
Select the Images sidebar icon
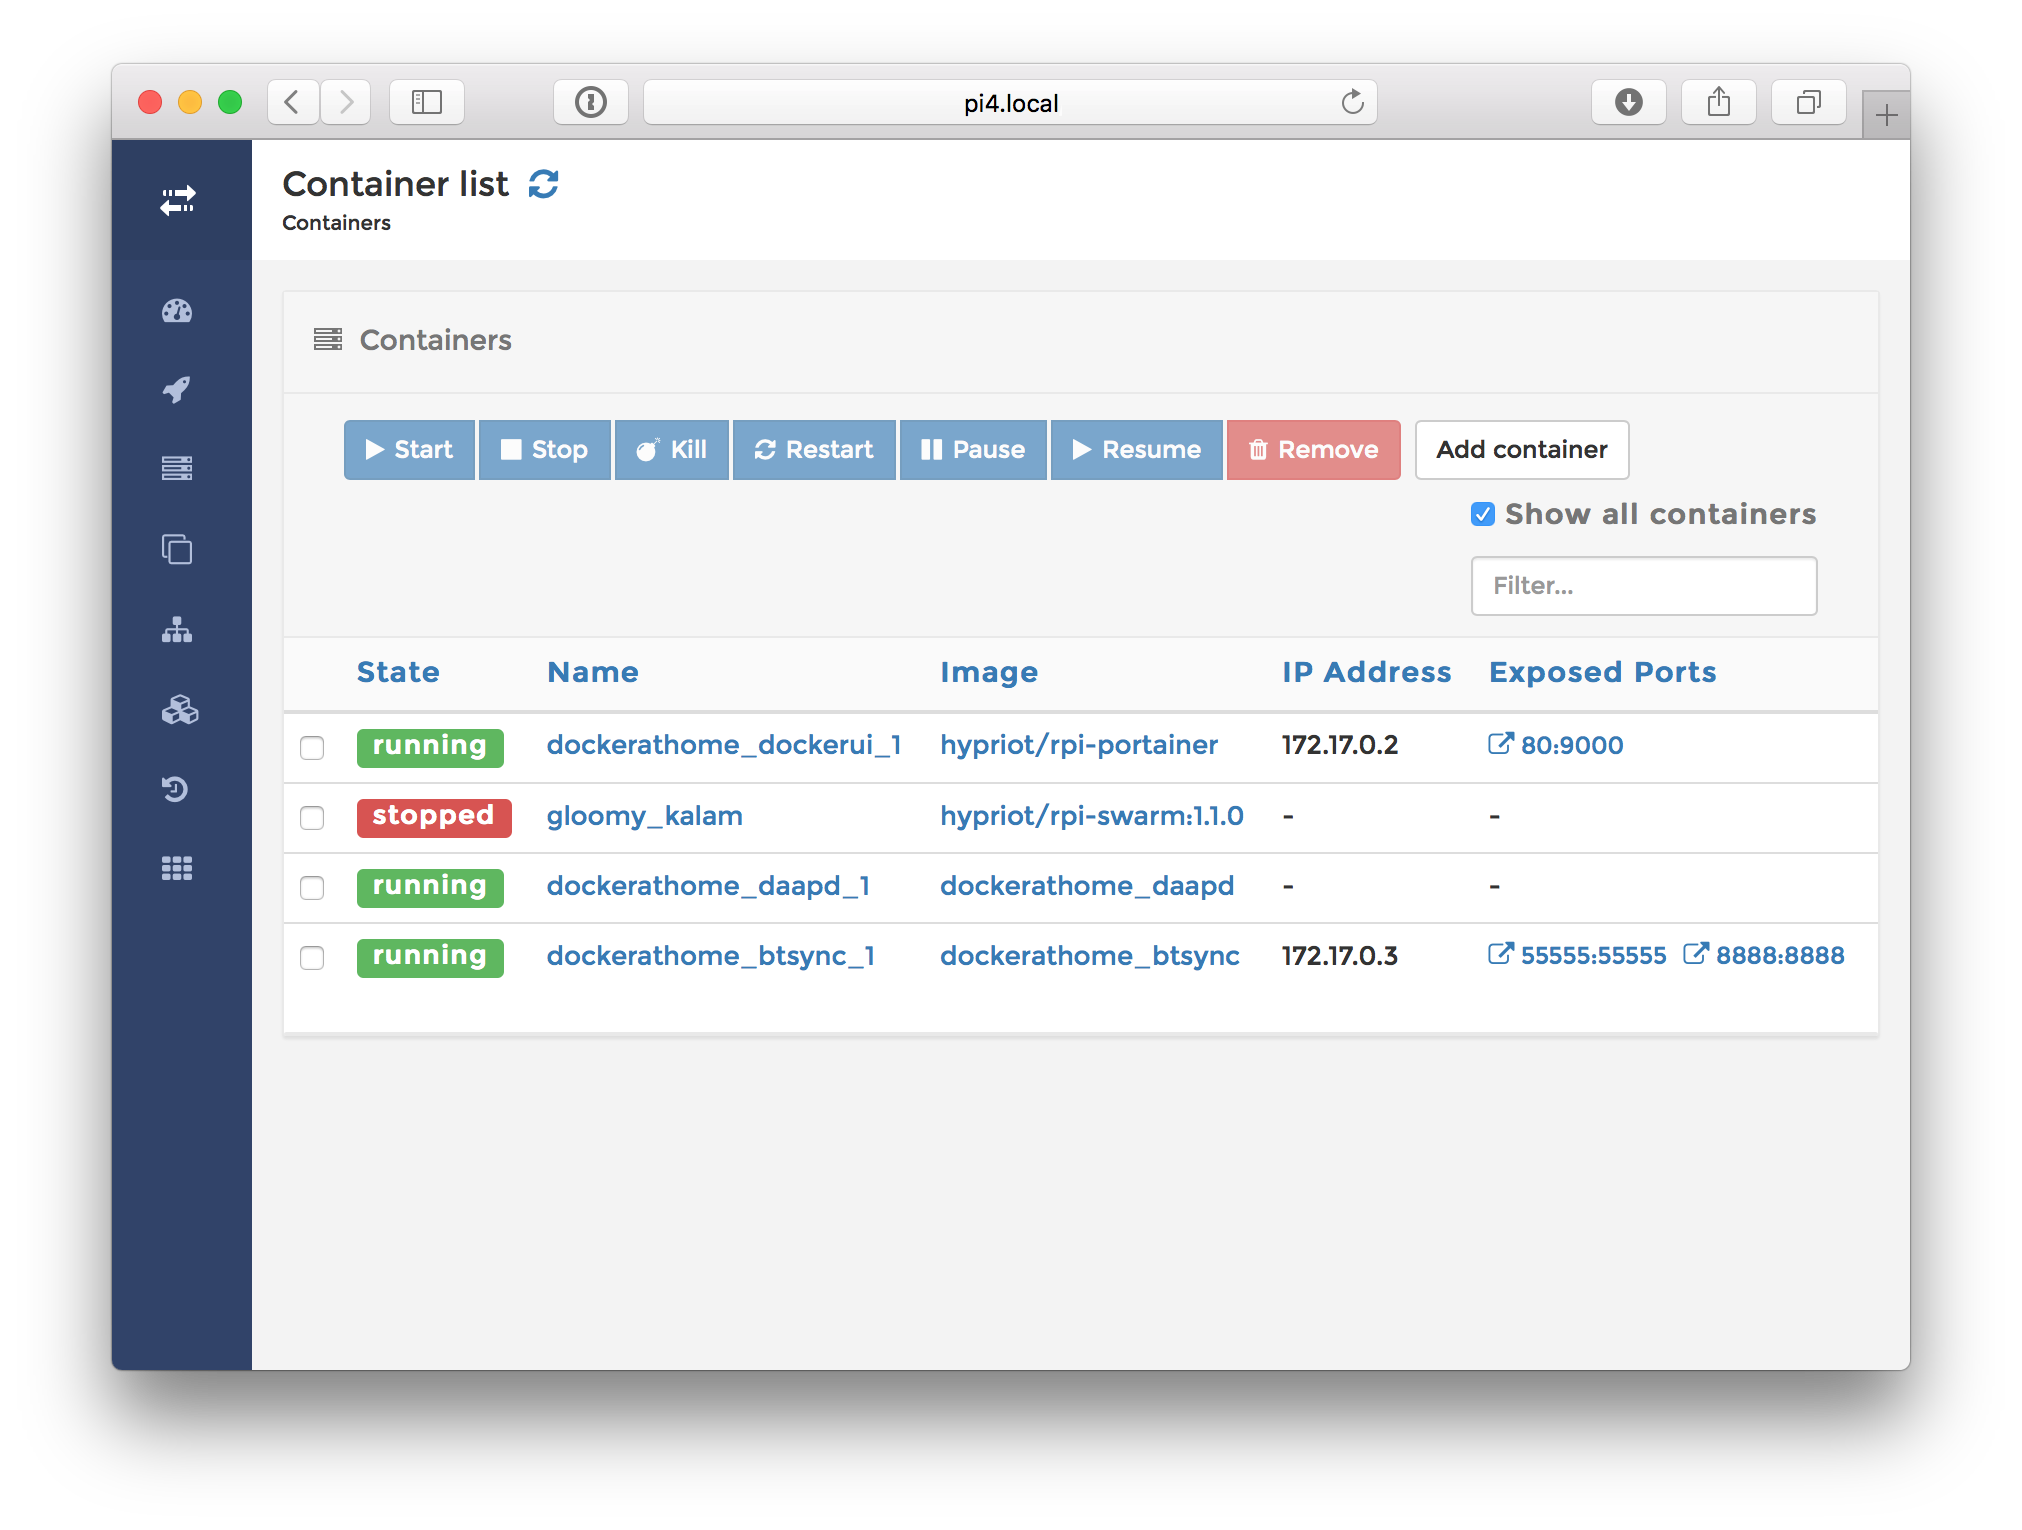coord(177,549)
